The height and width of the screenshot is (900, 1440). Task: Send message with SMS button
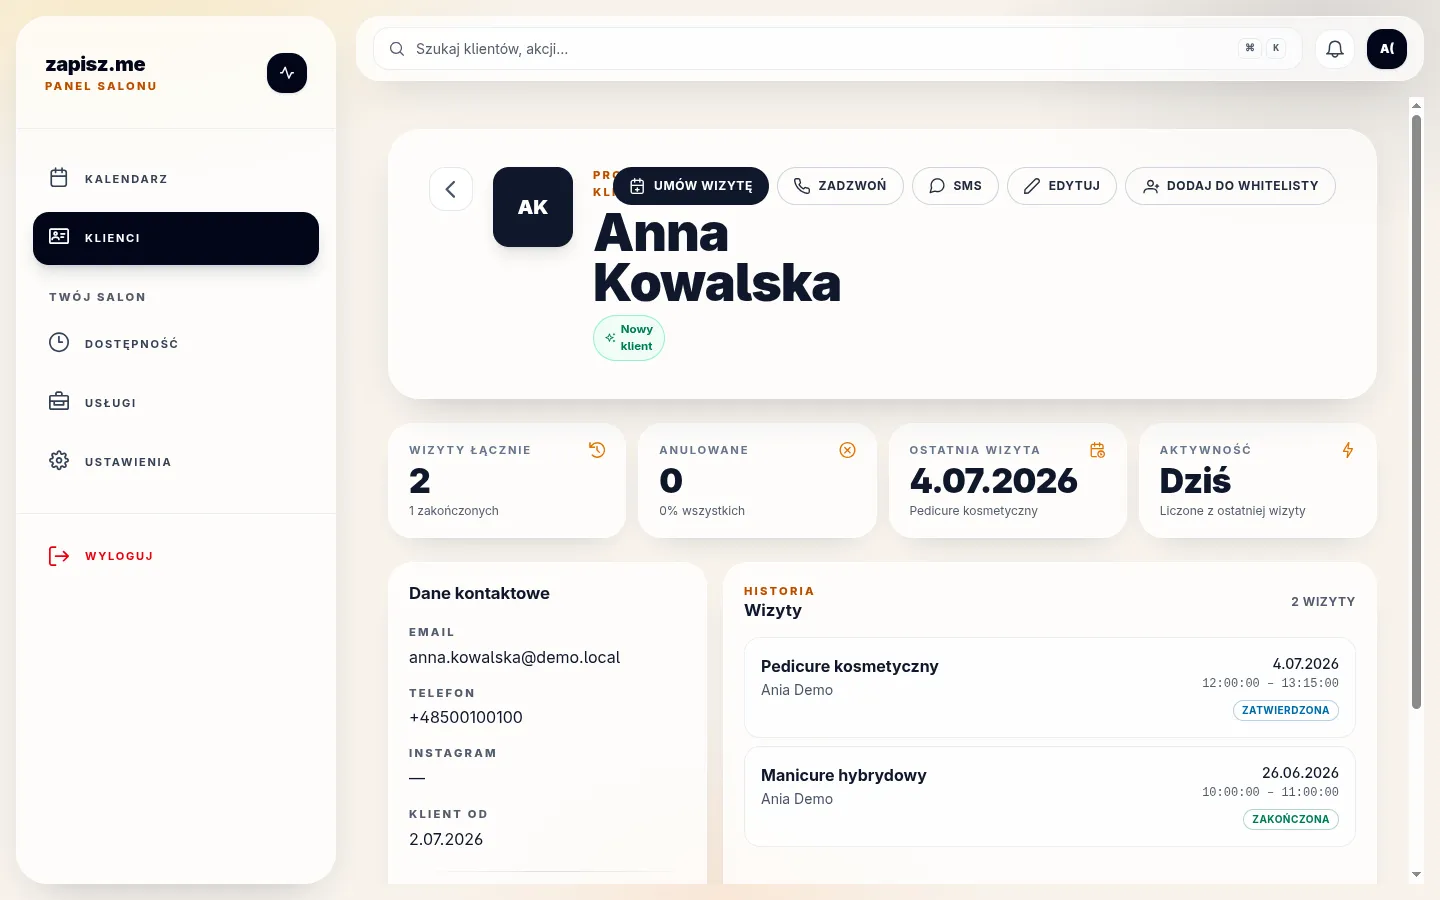[x=955, y=186]
